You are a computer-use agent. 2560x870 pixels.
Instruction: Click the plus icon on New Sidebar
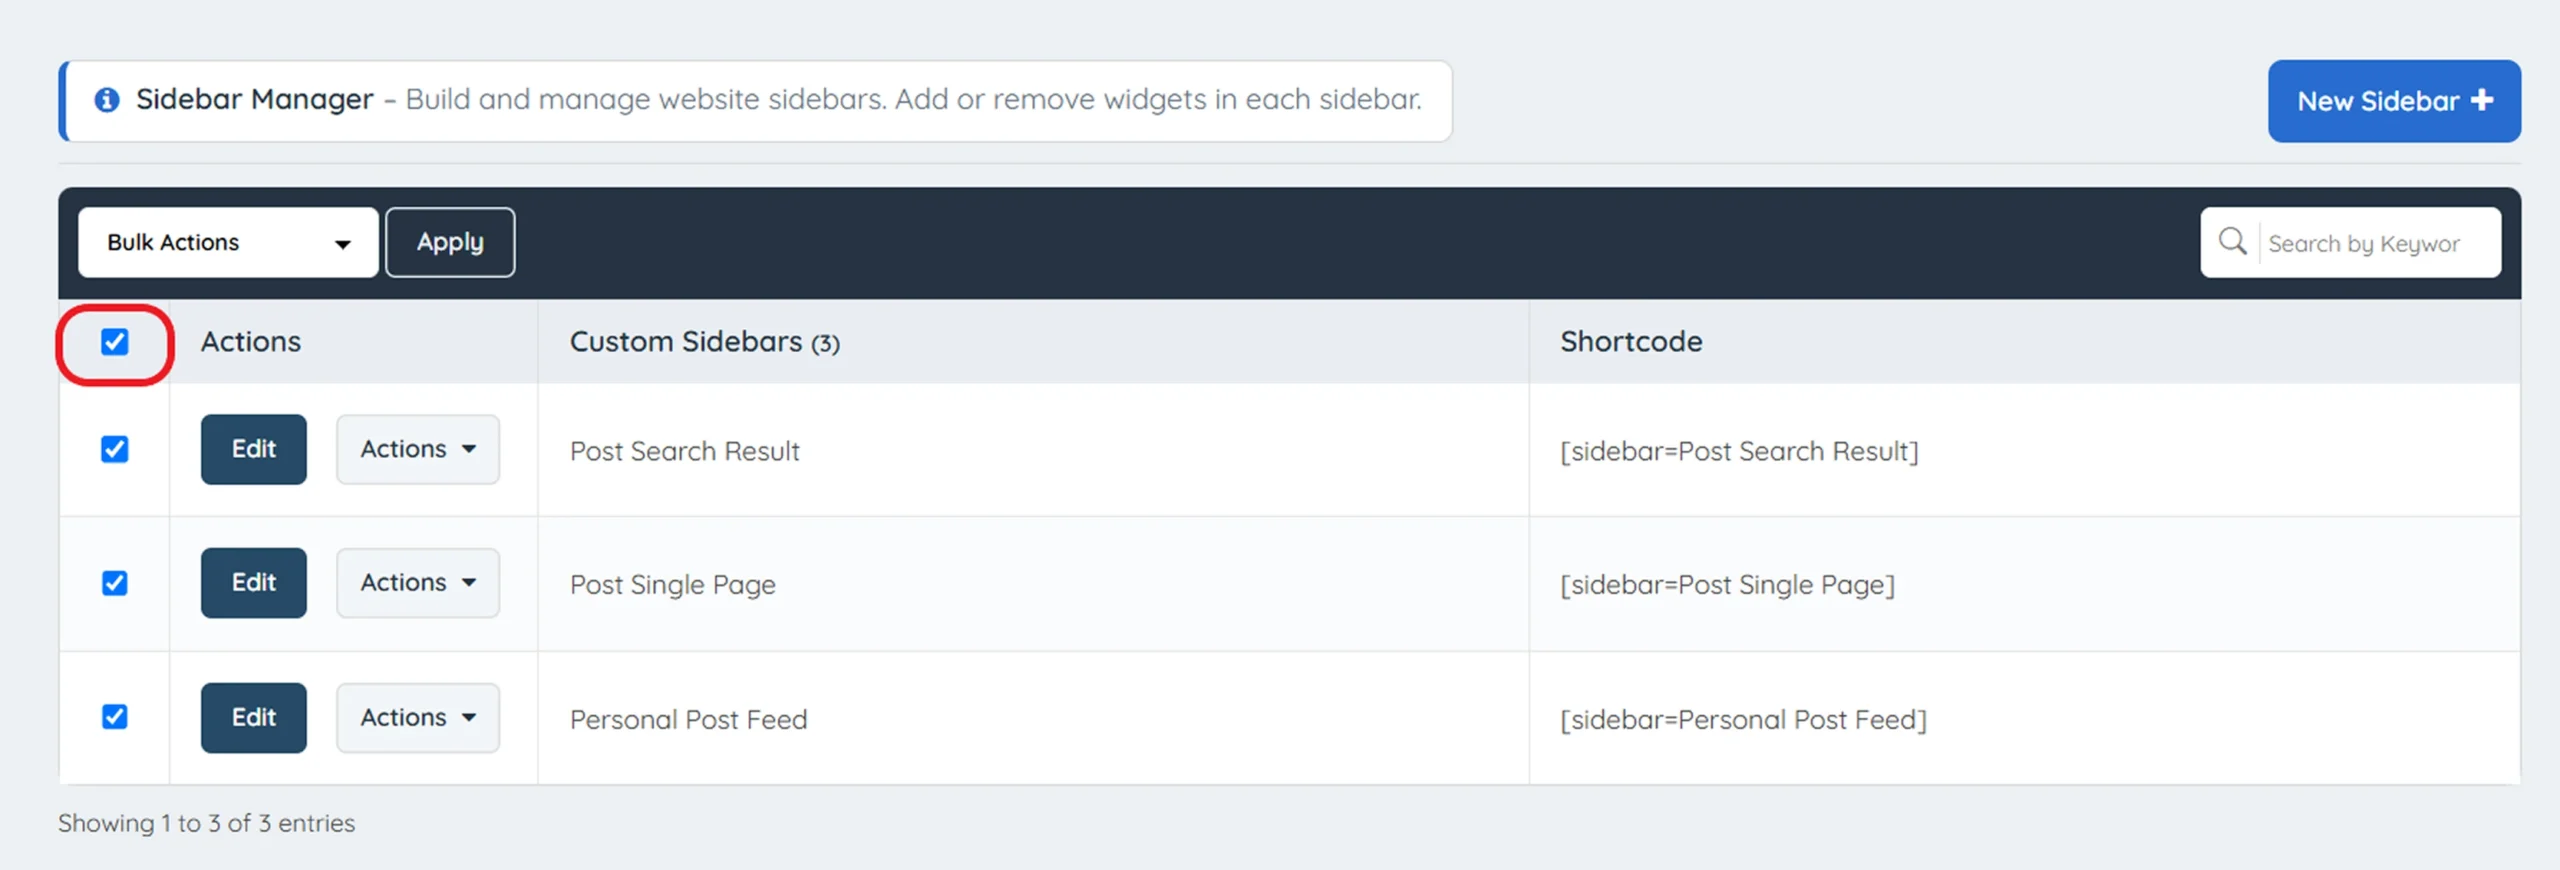[x=2482, y=101]
